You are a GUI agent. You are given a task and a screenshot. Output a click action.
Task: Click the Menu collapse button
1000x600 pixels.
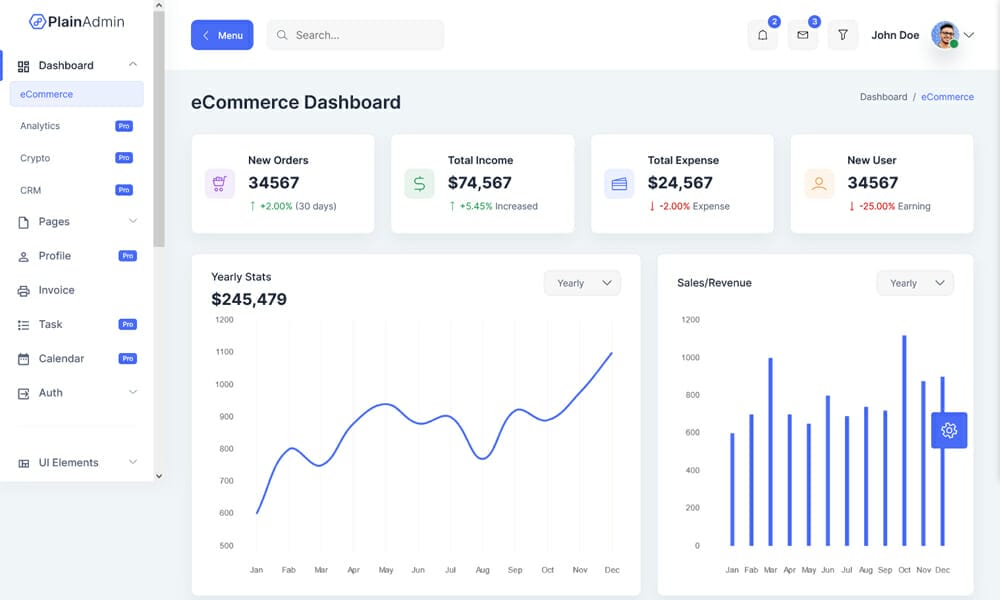click(x=222, y=35)
